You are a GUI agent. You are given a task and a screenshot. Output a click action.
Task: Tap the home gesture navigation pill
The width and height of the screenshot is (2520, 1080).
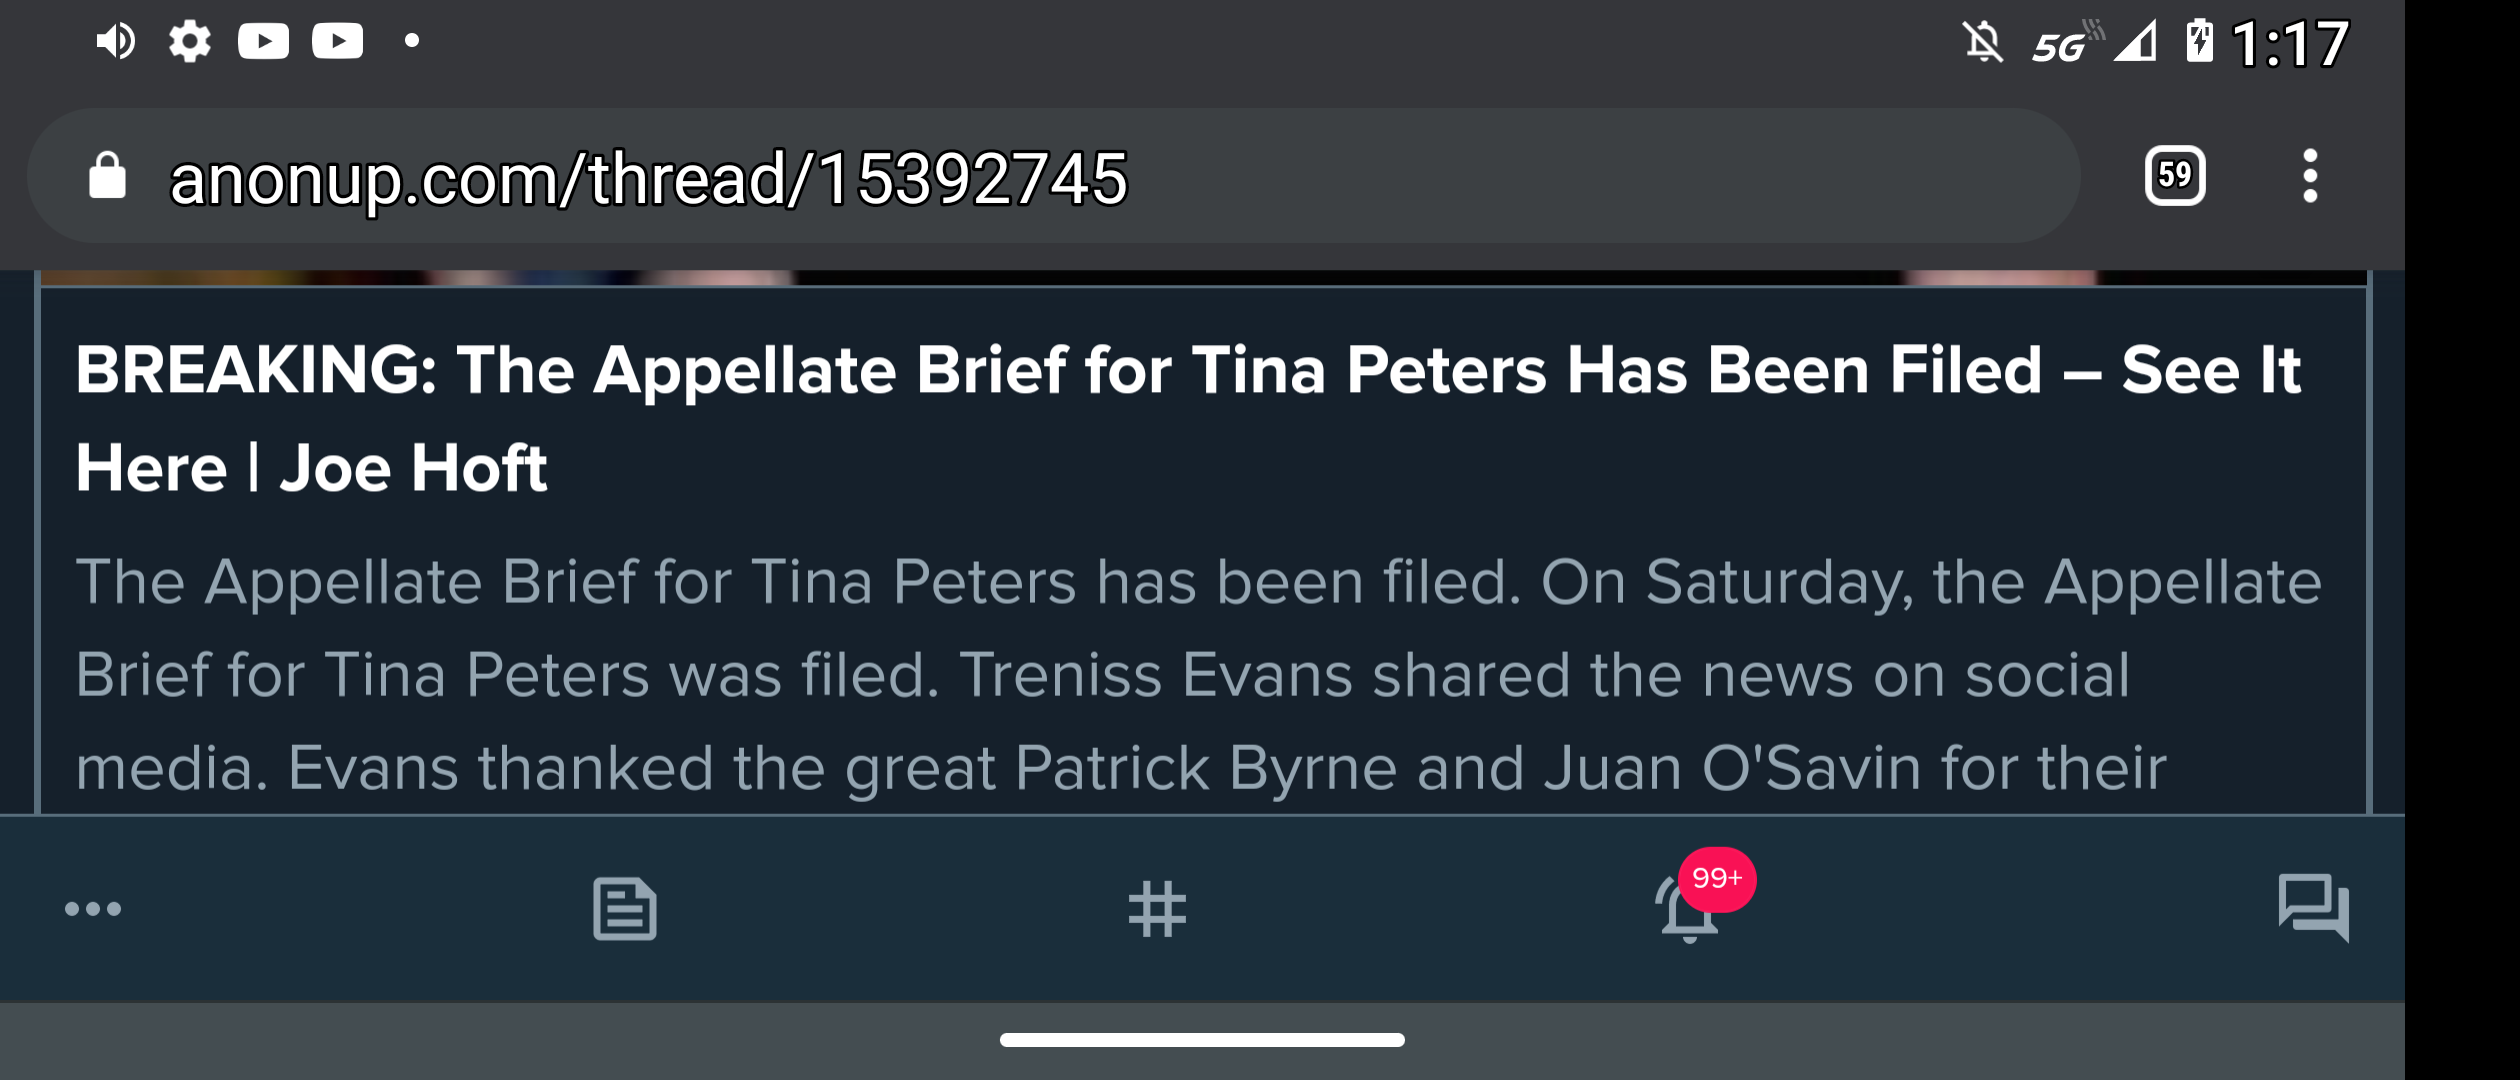point(1202,1040)
